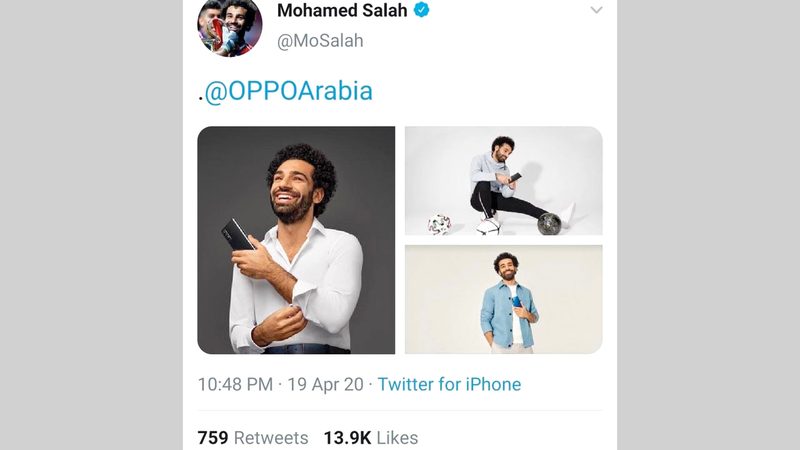Open the large photo with white shirt
Screen dimensions: 800x450
click(296, 240)
